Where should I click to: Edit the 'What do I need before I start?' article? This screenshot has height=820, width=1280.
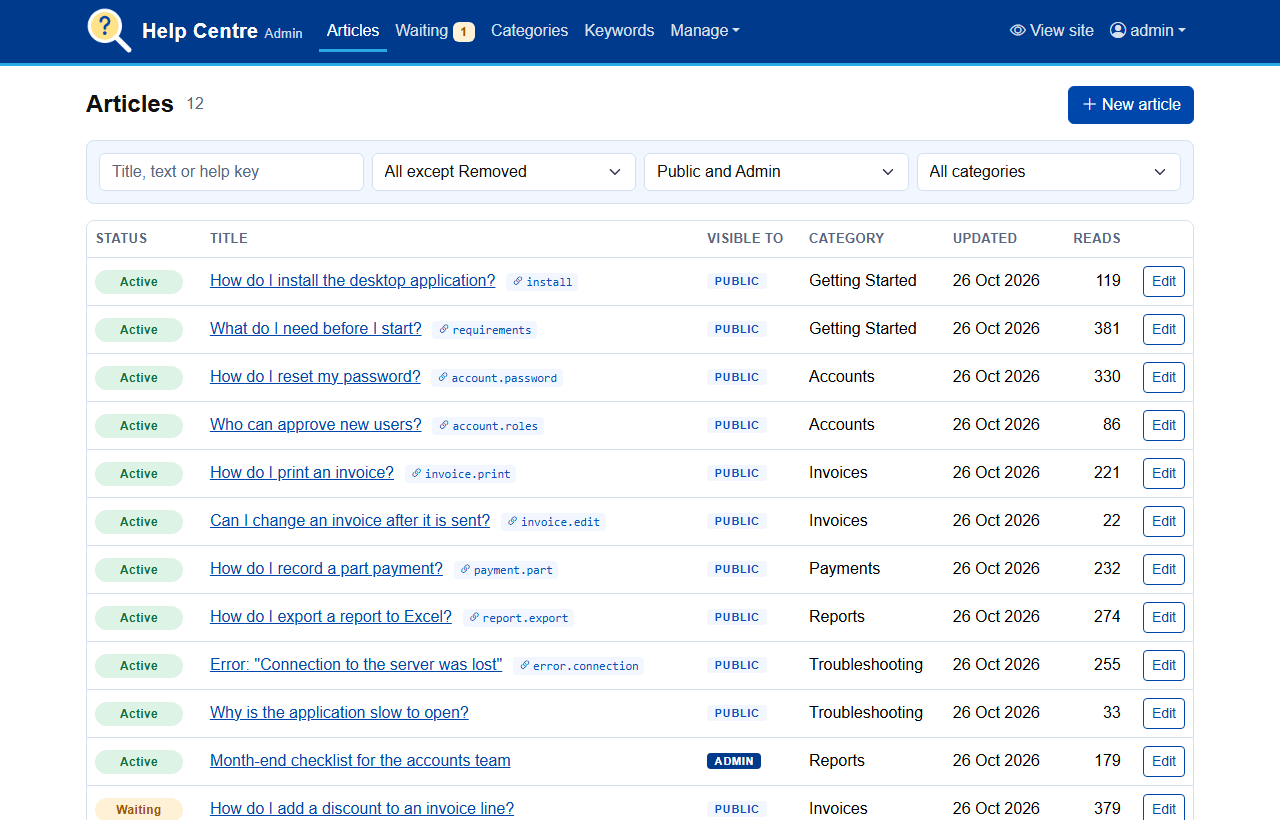tap(1164, 330)
